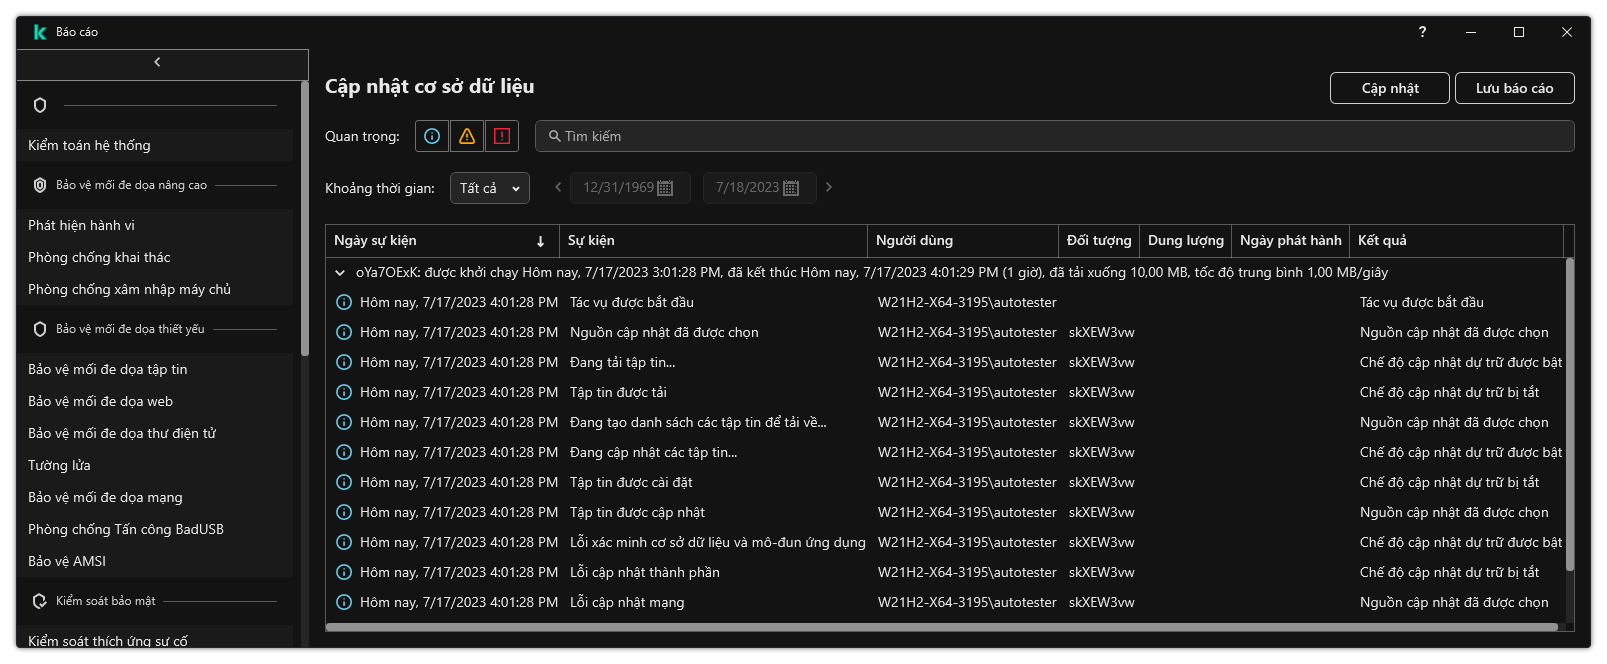
Task: Toggle the warning severity filter icon
Action: [x=467, y=136]
